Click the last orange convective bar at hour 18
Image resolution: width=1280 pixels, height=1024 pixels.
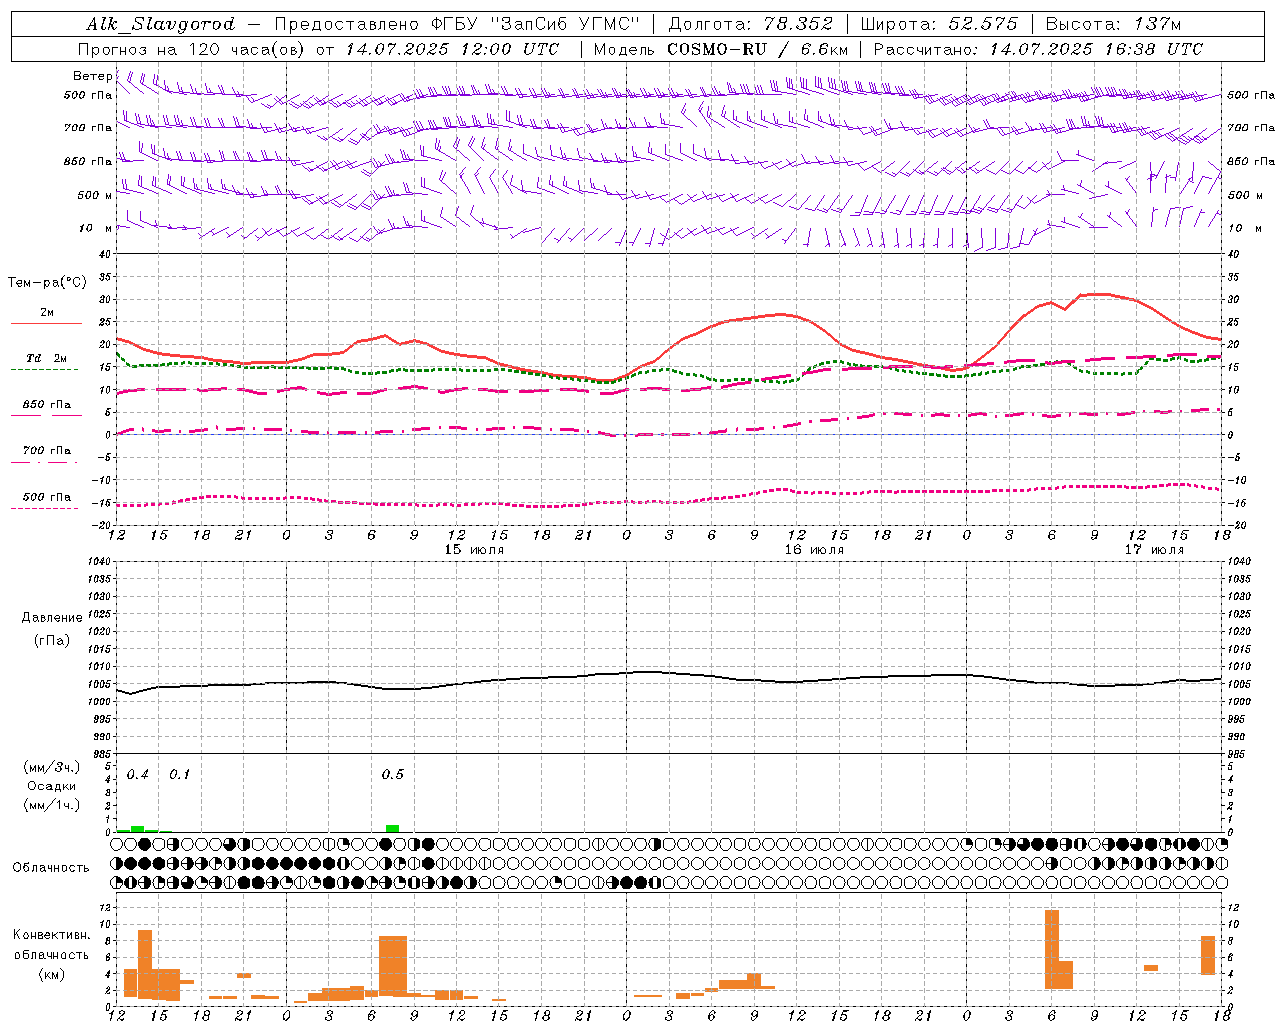pyautogui.click(x=1208, y=955)
